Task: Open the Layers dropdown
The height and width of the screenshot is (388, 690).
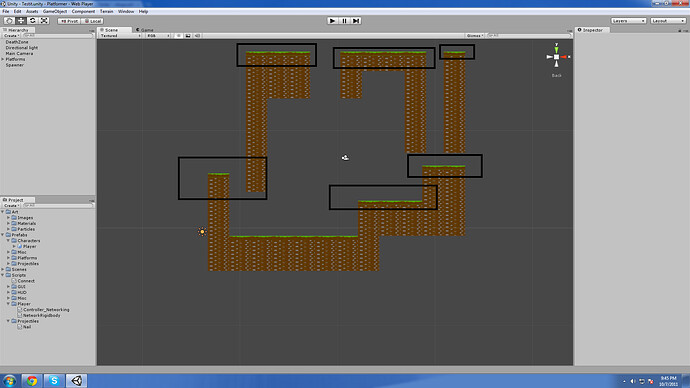Action: pos(628,21)
